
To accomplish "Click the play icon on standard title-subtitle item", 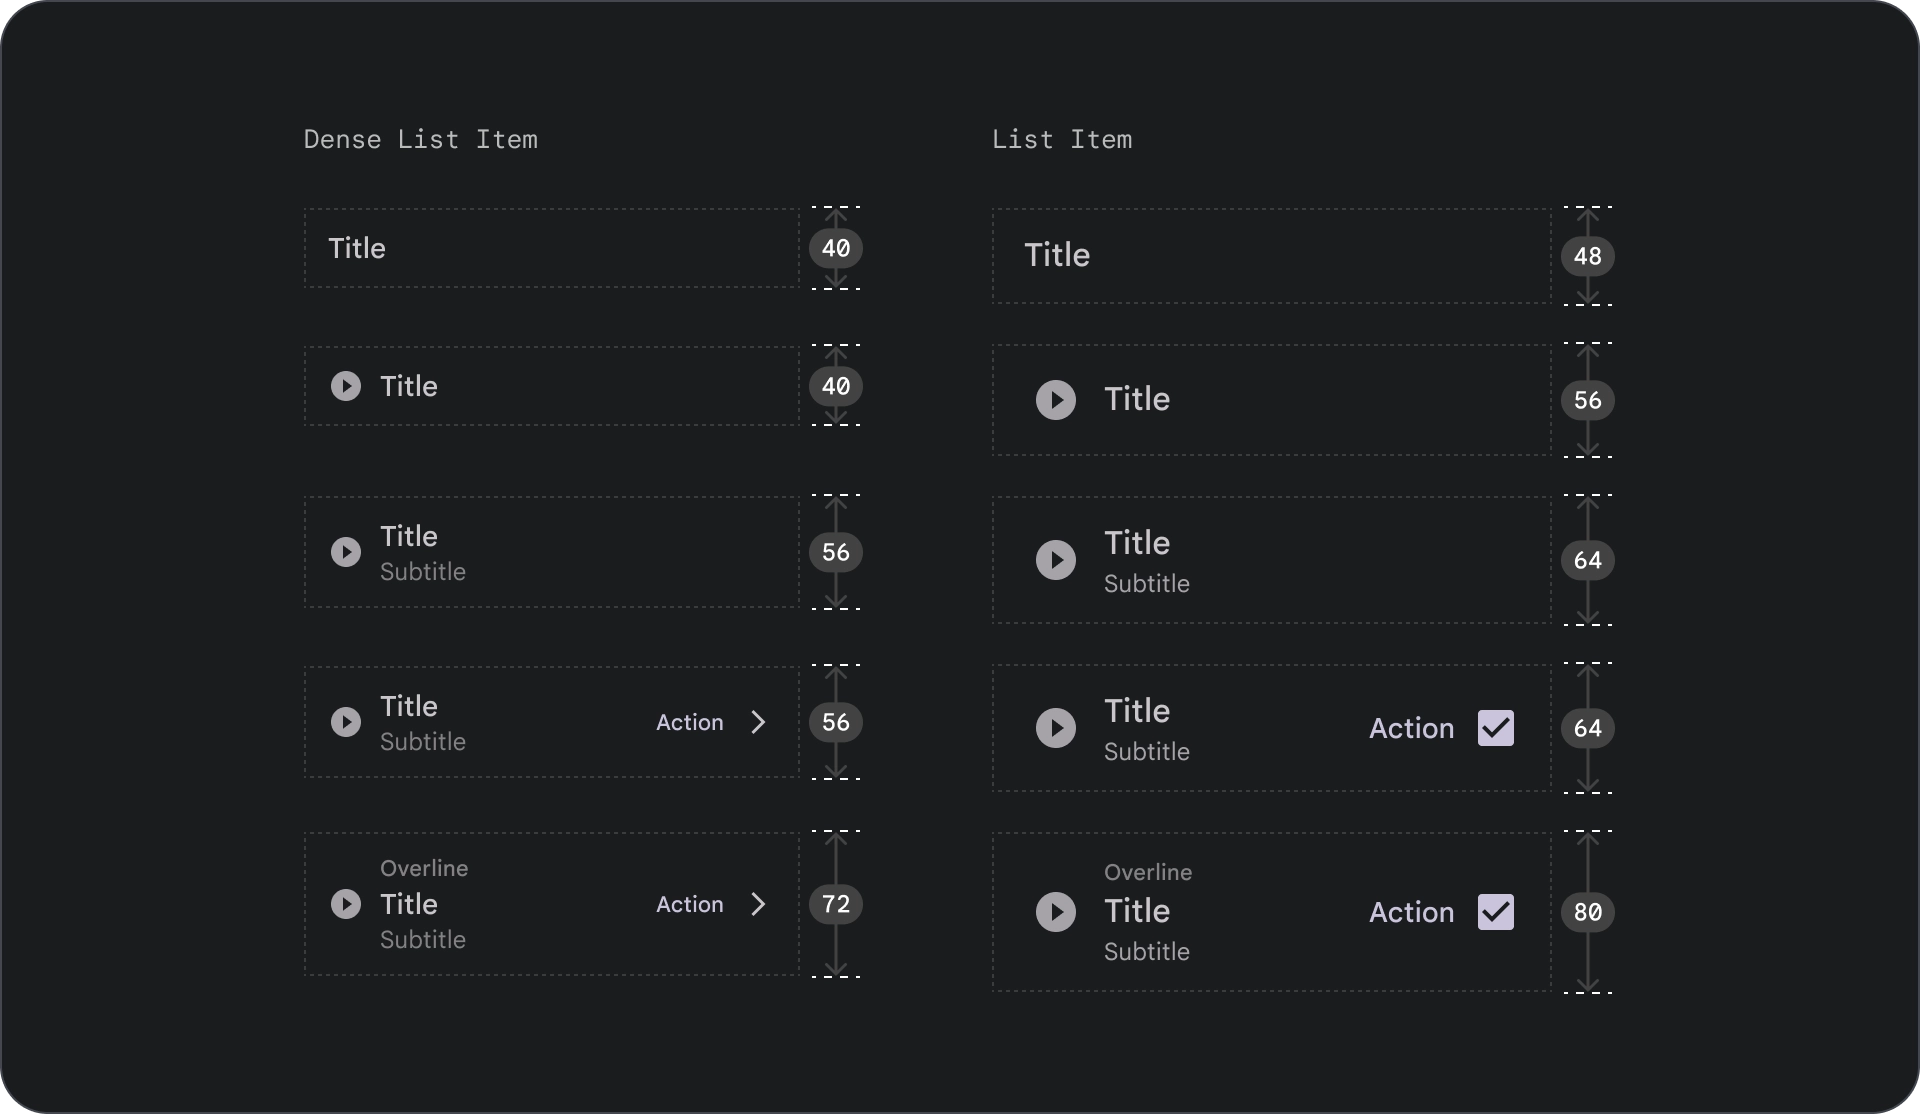I will coord(1057,560).
